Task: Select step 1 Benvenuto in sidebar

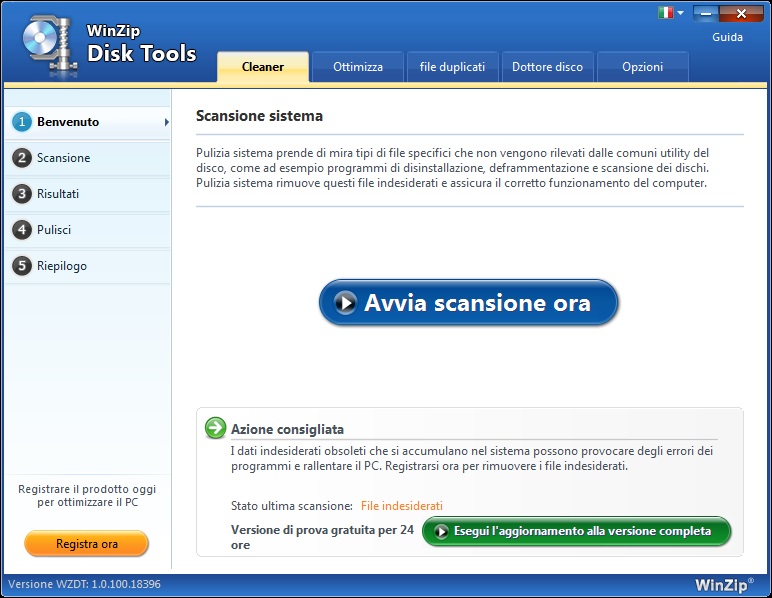Action: (x=88, y=122)
